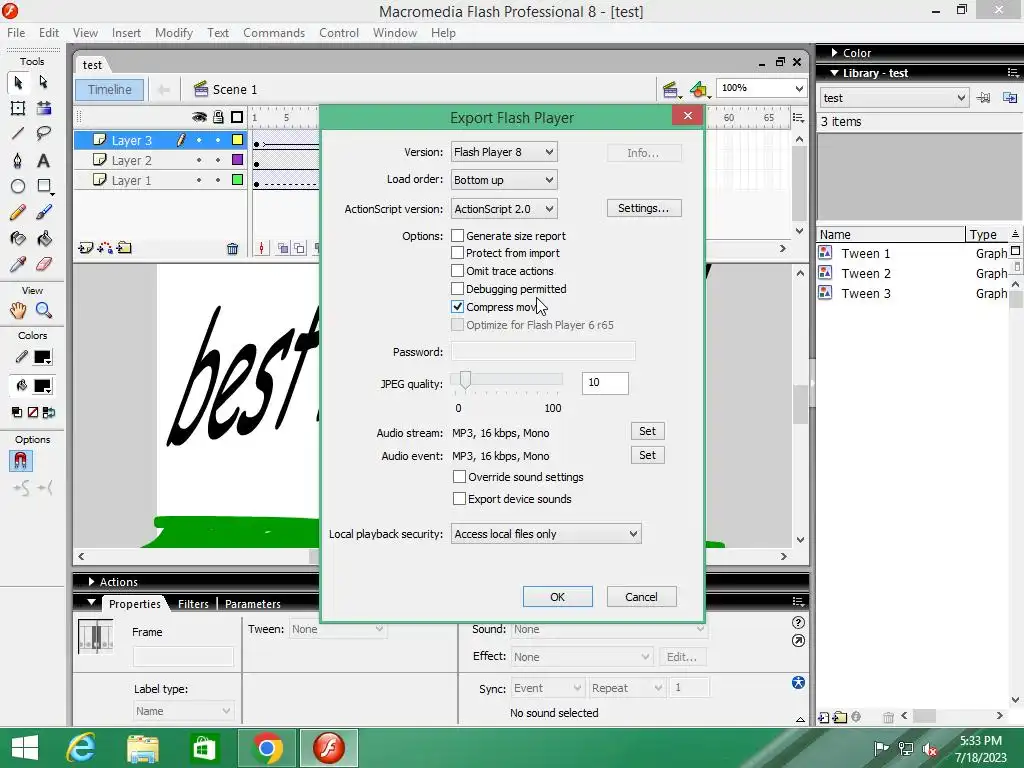Select the Paint Bucket tool
The width and height of the screenshot is (1024, 768).
pyautogui.click(x=44, y=238)
